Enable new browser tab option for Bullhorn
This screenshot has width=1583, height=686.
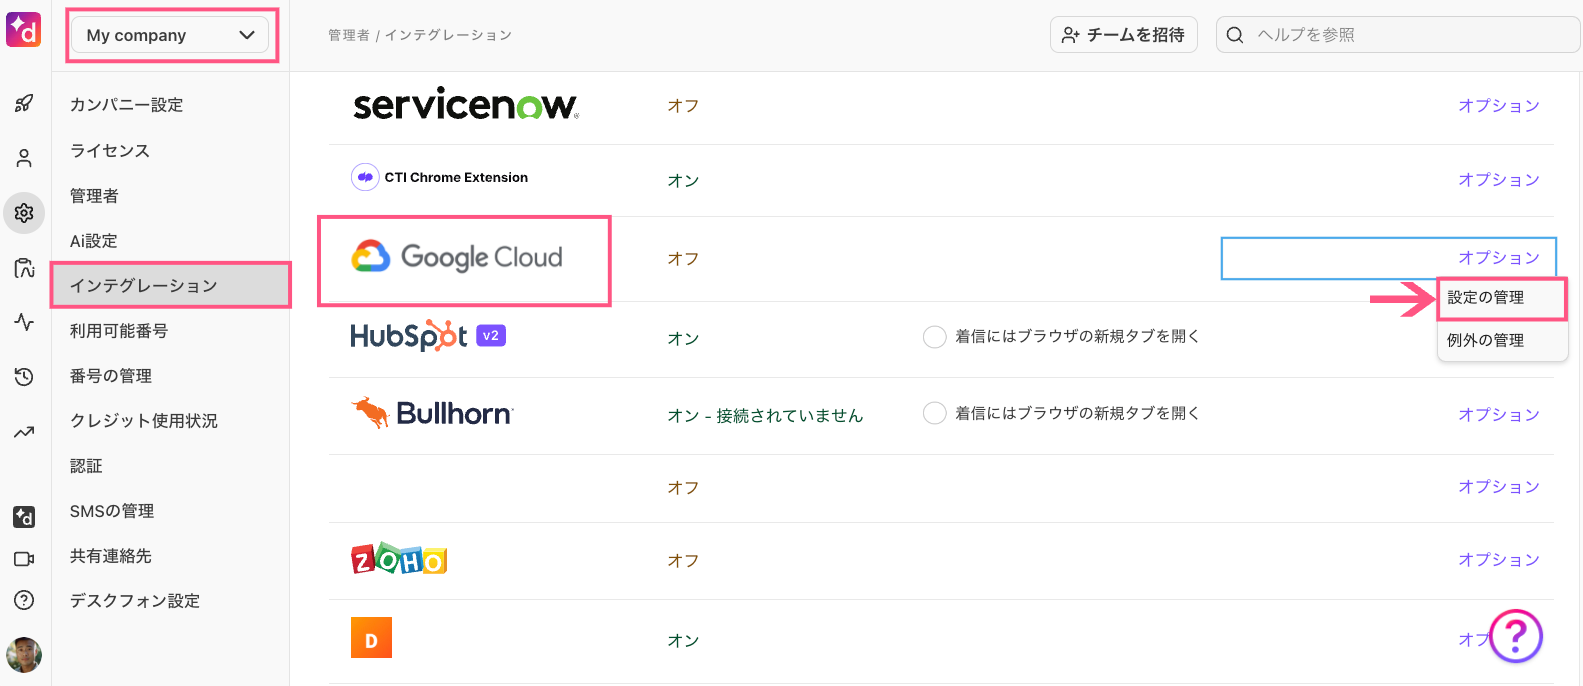coord(935,413)
